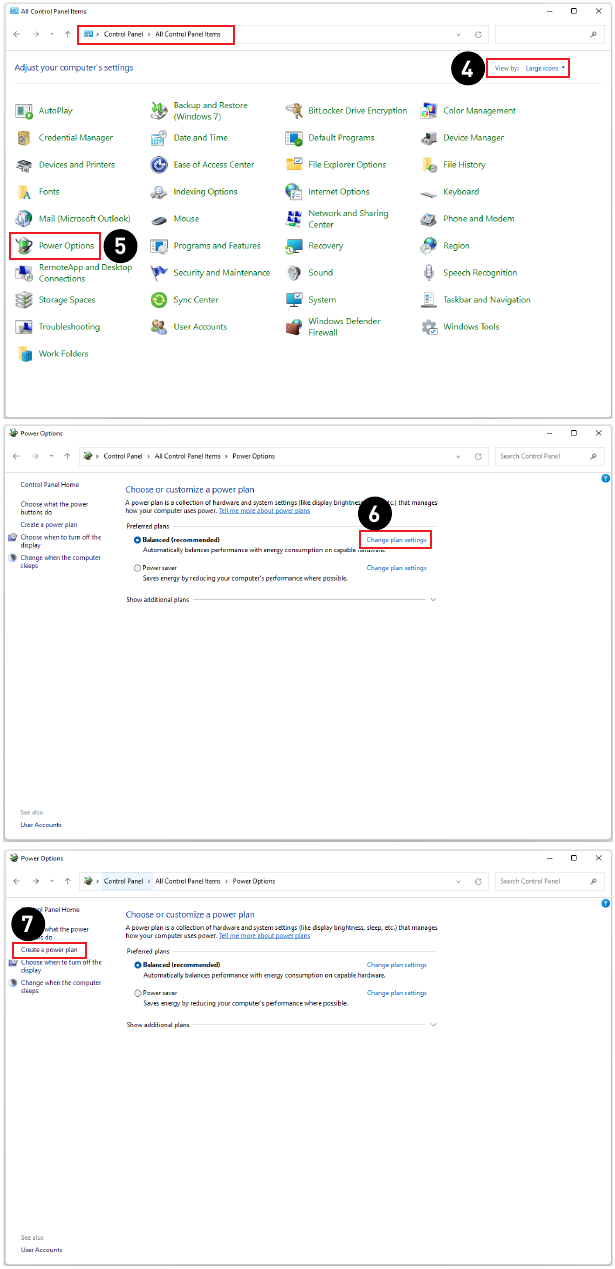Open Storage Spaces
Viewport: 615px width, 1269px height.
click(x=67, y=300)
